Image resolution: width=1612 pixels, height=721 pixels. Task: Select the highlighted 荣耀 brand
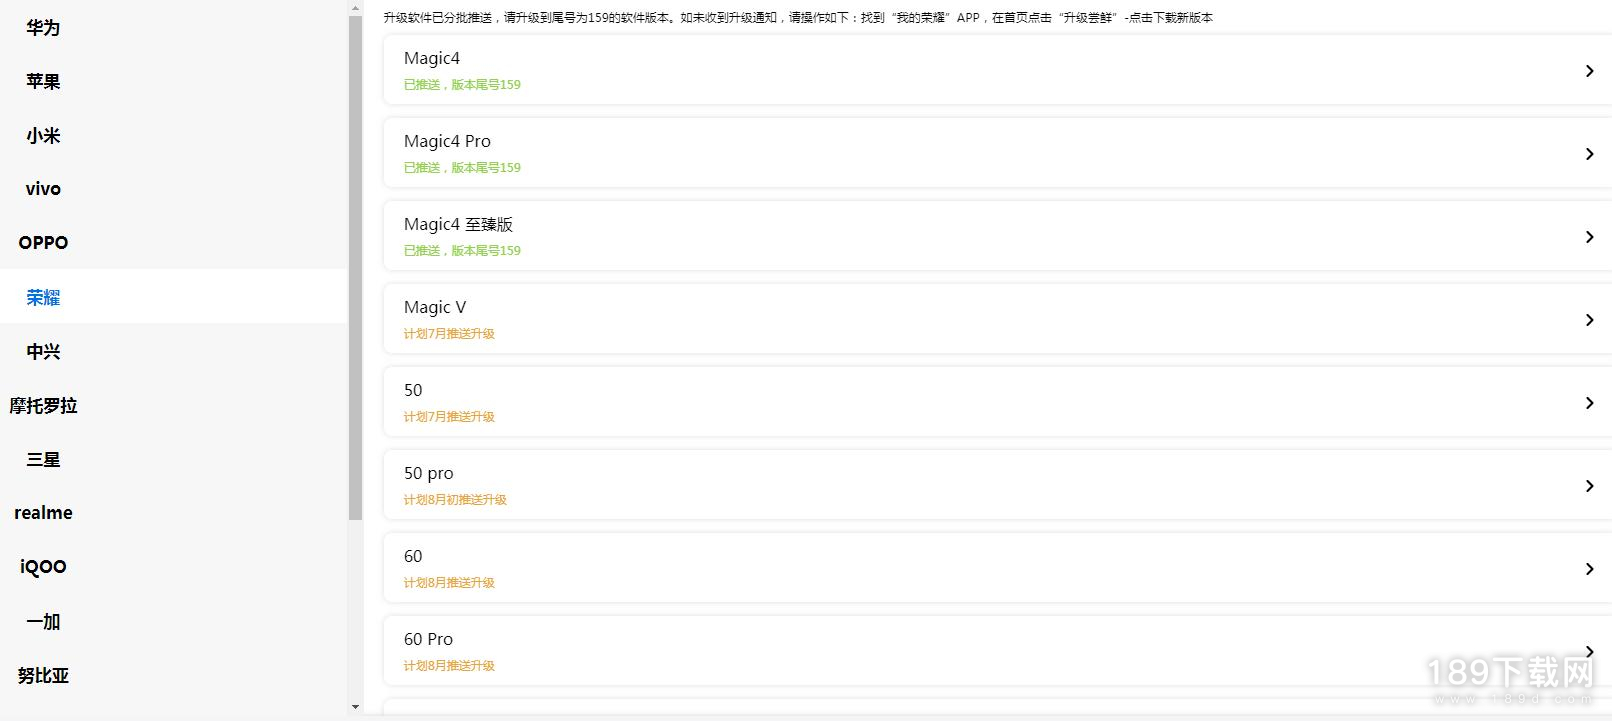tap(43, 297)
